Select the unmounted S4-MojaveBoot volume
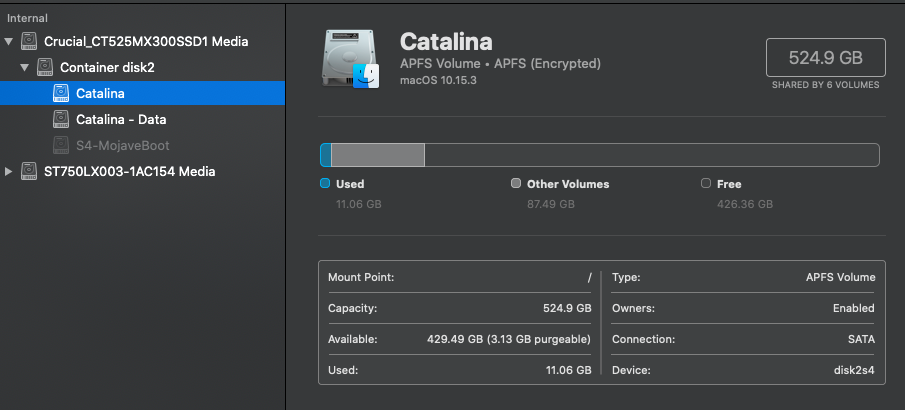This screenshot has width=905, height=410. click(x=123, y=146)
